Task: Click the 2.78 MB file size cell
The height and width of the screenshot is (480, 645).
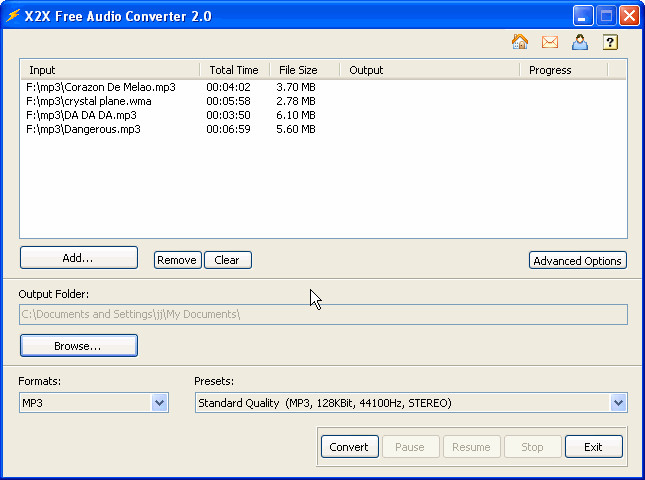Action: (296, 101)
